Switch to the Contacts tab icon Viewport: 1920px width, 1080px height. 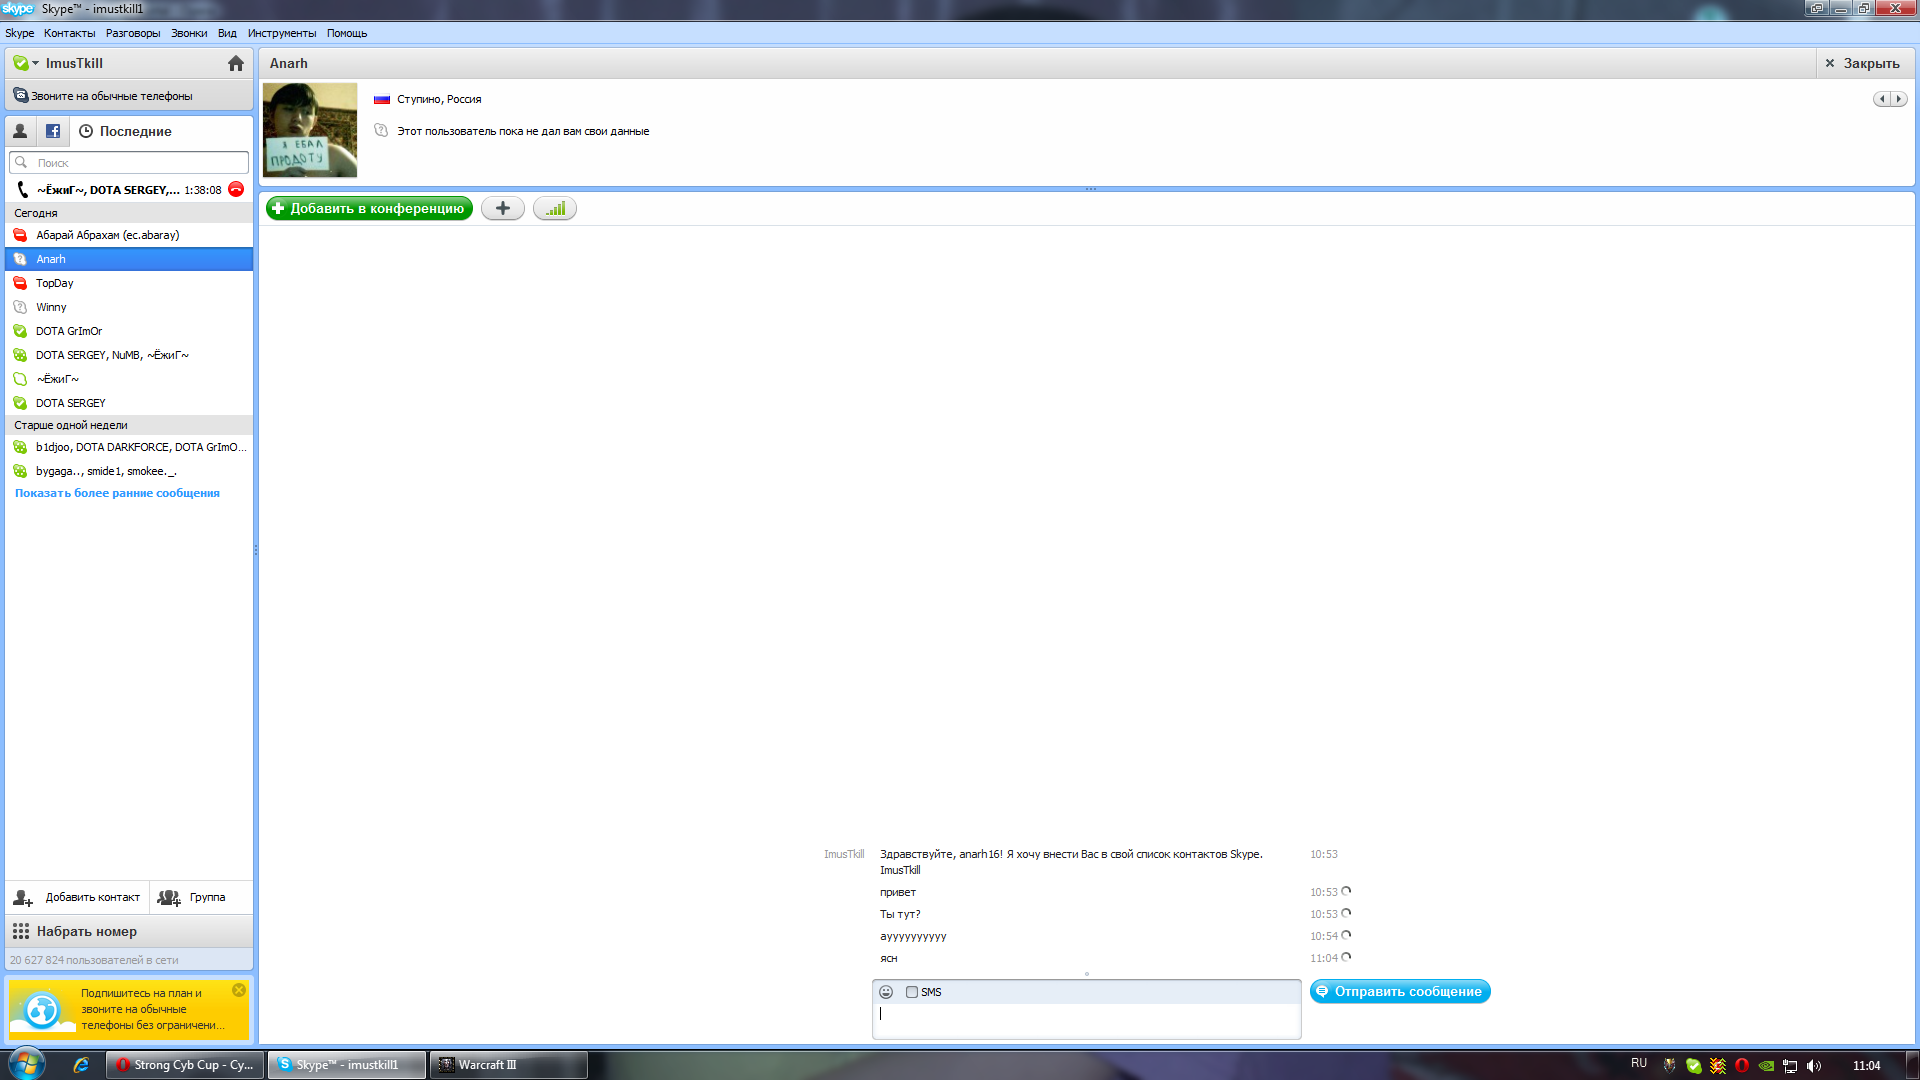coord(20,131)
